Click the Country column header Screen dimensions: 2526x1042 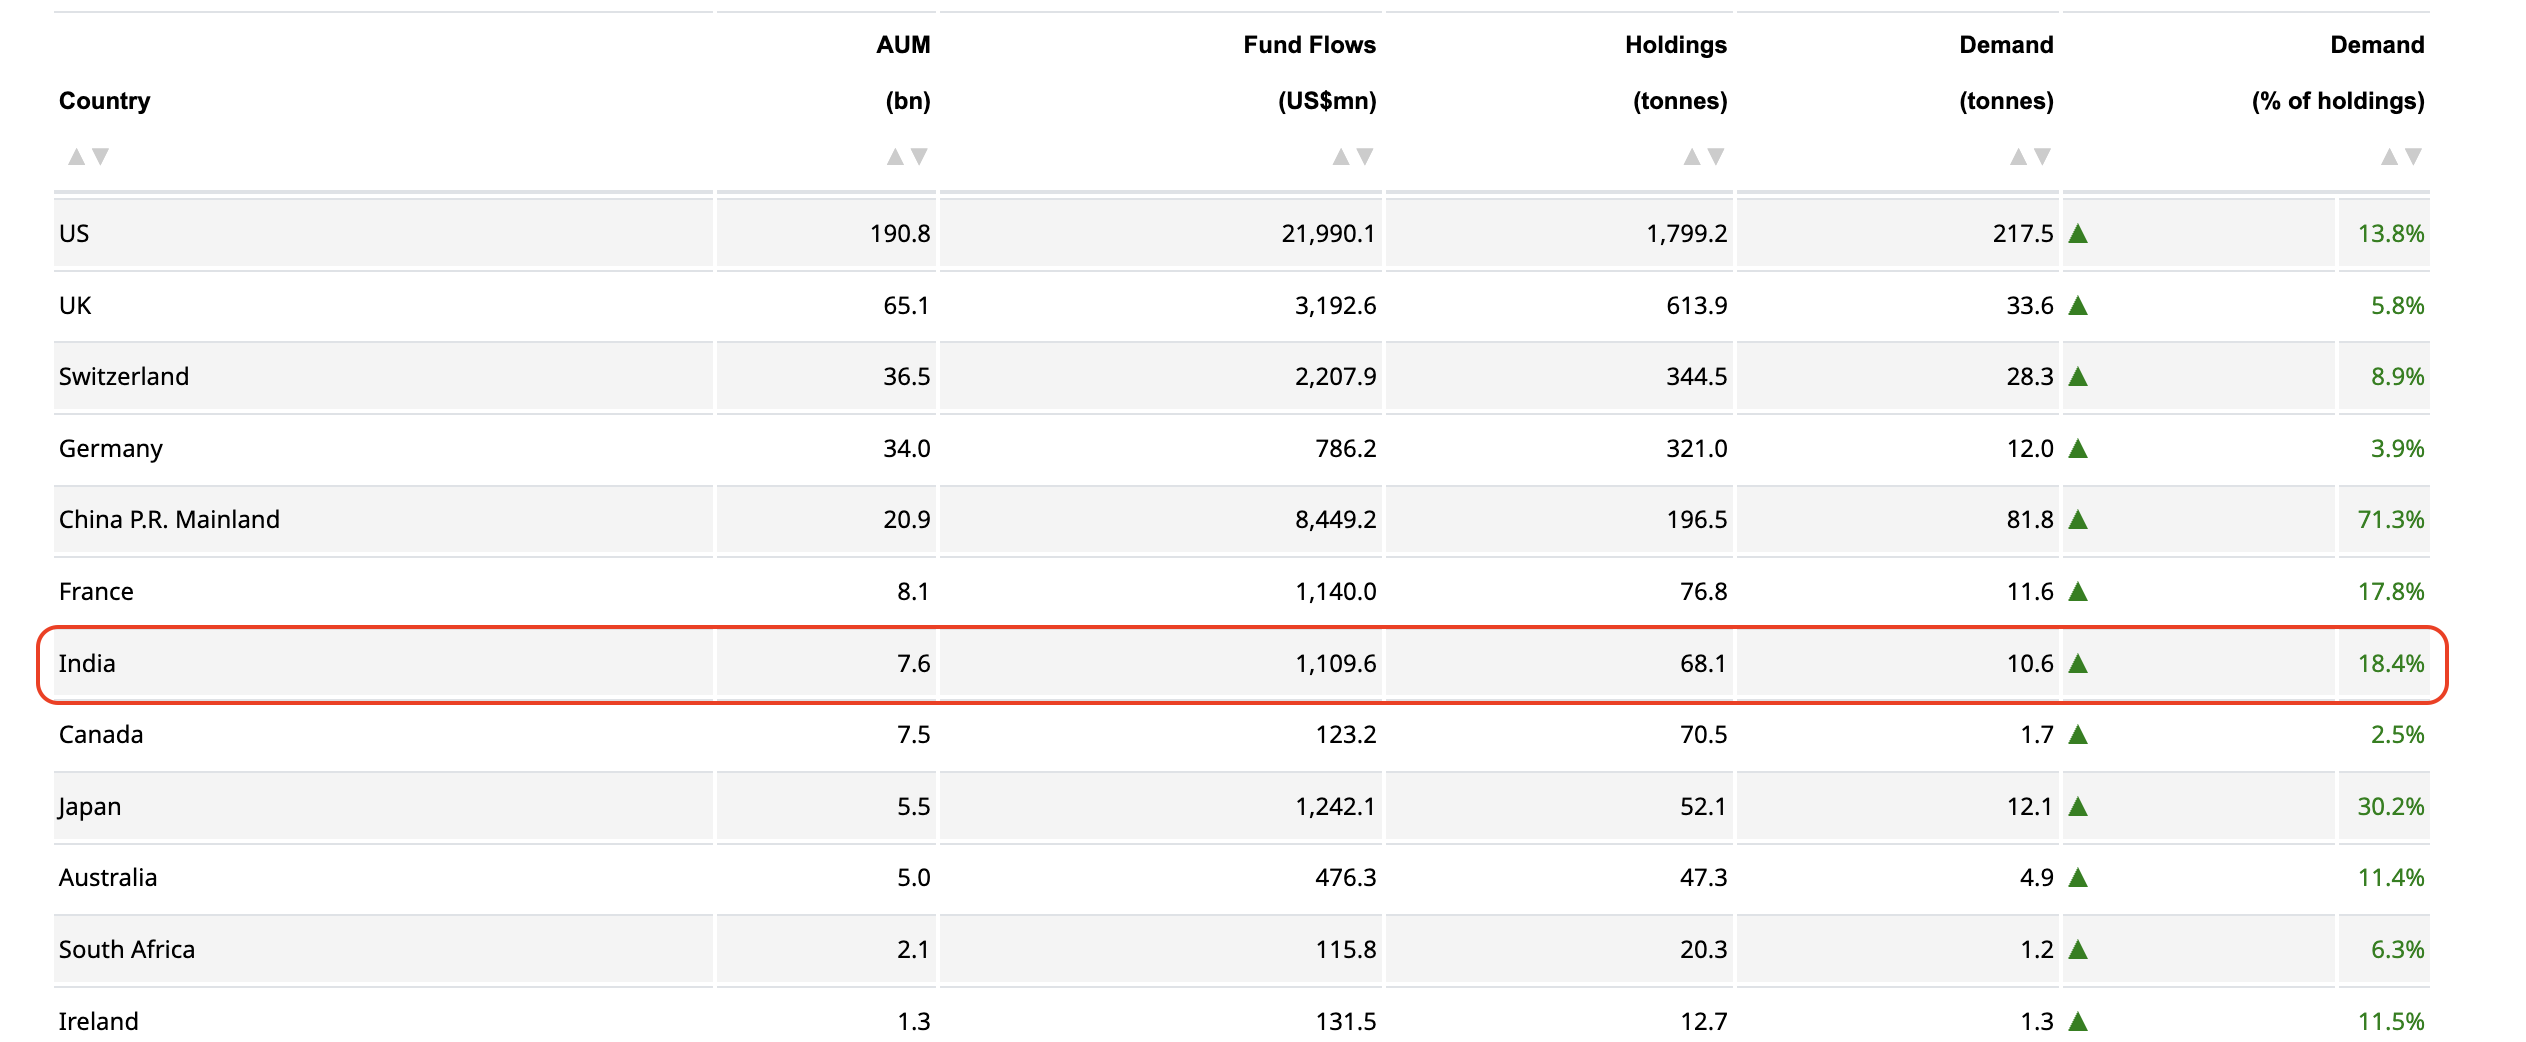104,101
